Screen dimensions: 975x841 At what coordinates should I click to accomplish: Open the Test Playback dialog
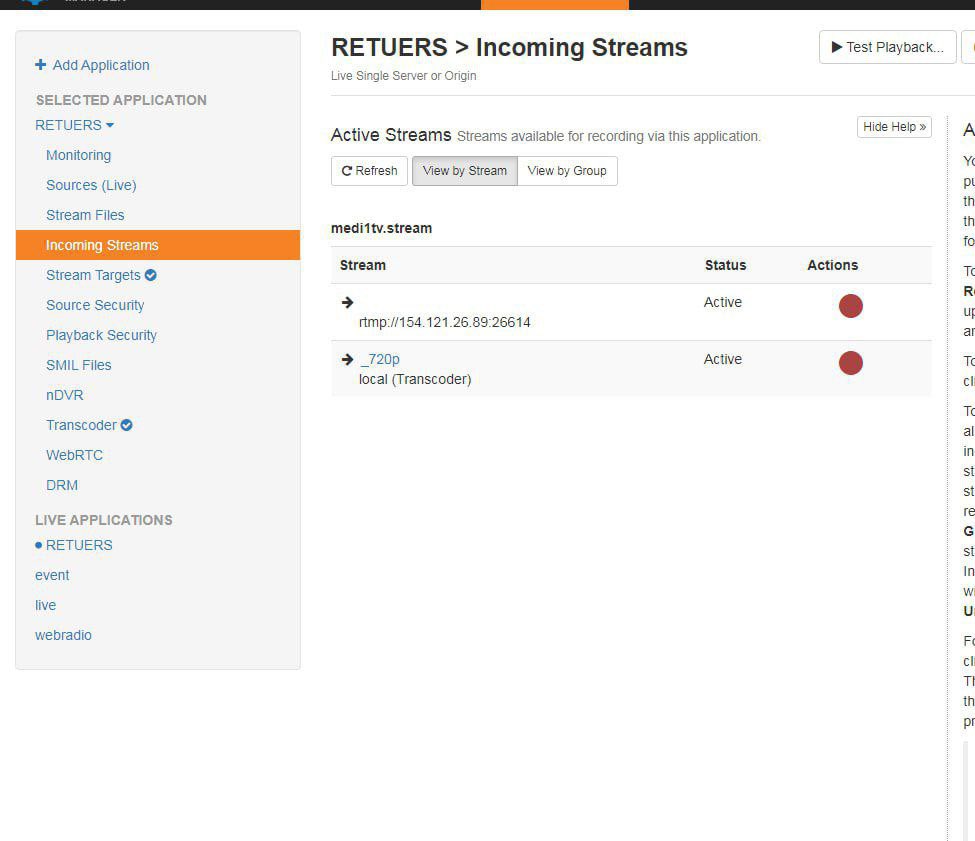(x=887, y=47)
